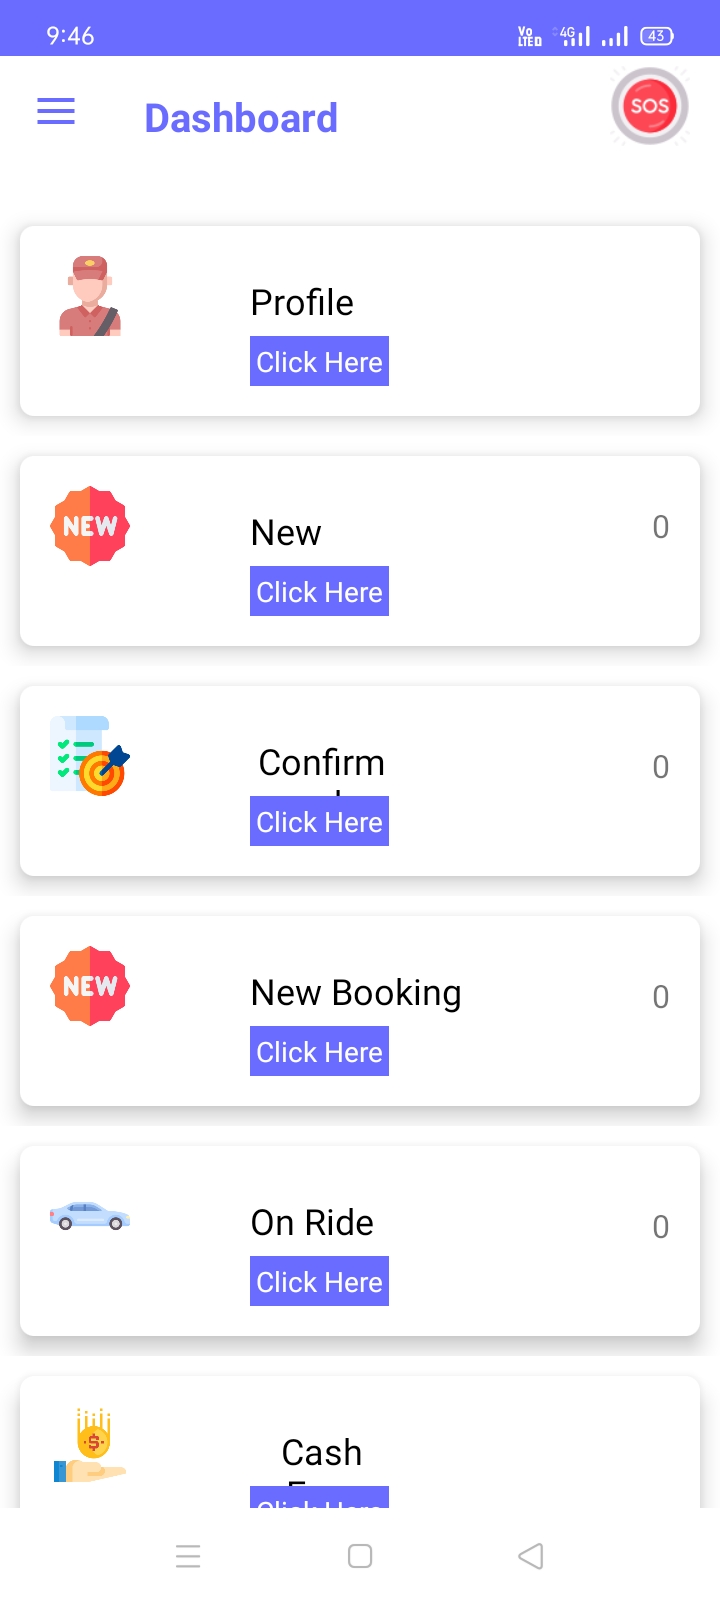Open the hamburger navigation menu
This screenshot has height=1600, width=720.
tap(56, 111)
